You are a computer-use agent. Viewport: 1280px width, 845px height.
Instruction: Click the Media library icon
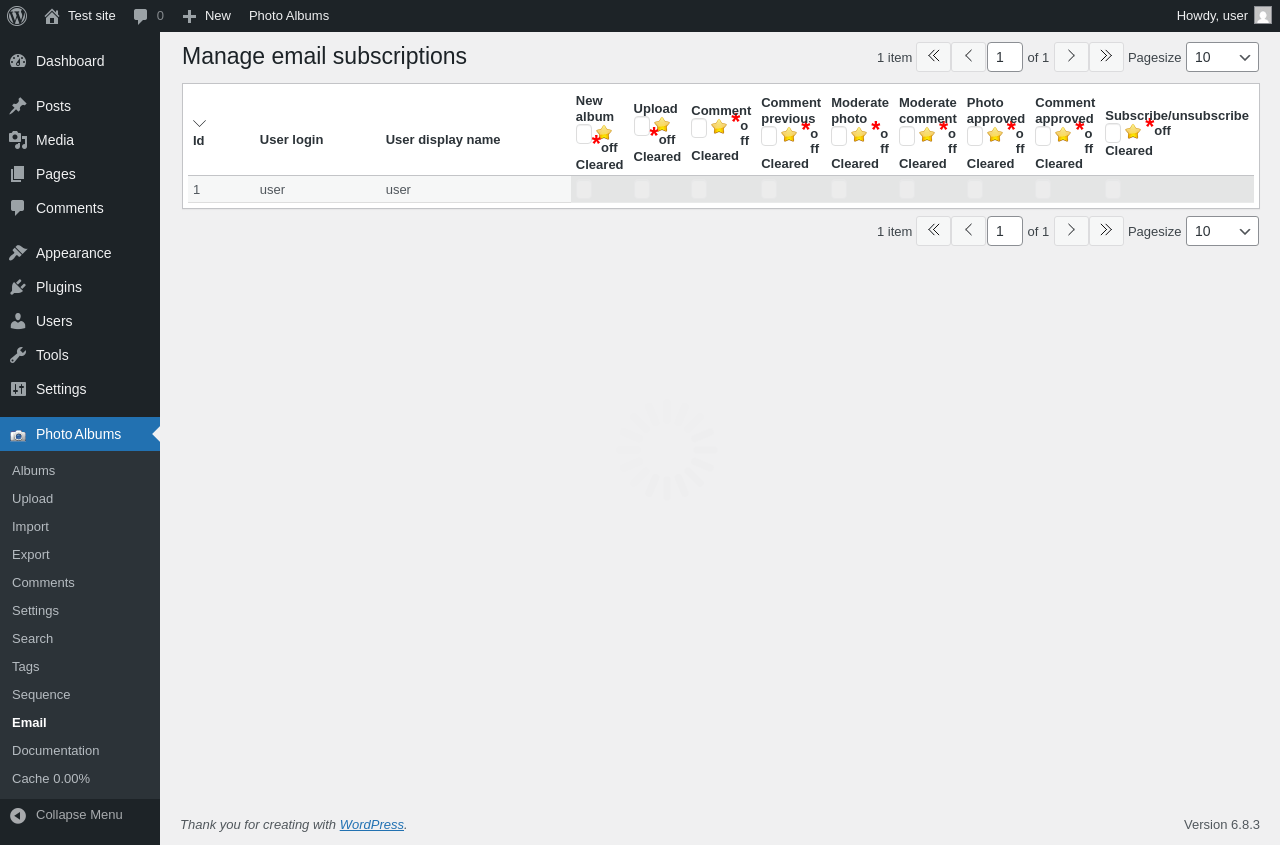(18, 140)
